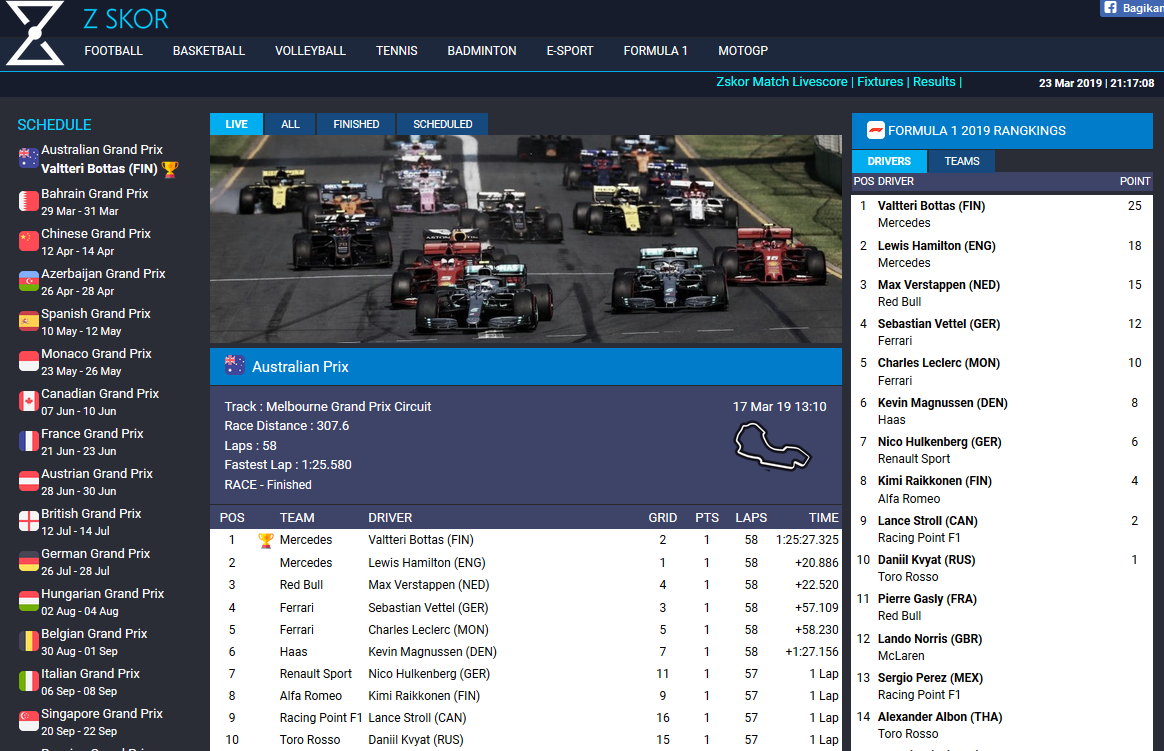Click the Fastest Lap : 1:25.580 text
The height and width of the screenshot is (751, 1164).
click(x=288, y=465)
